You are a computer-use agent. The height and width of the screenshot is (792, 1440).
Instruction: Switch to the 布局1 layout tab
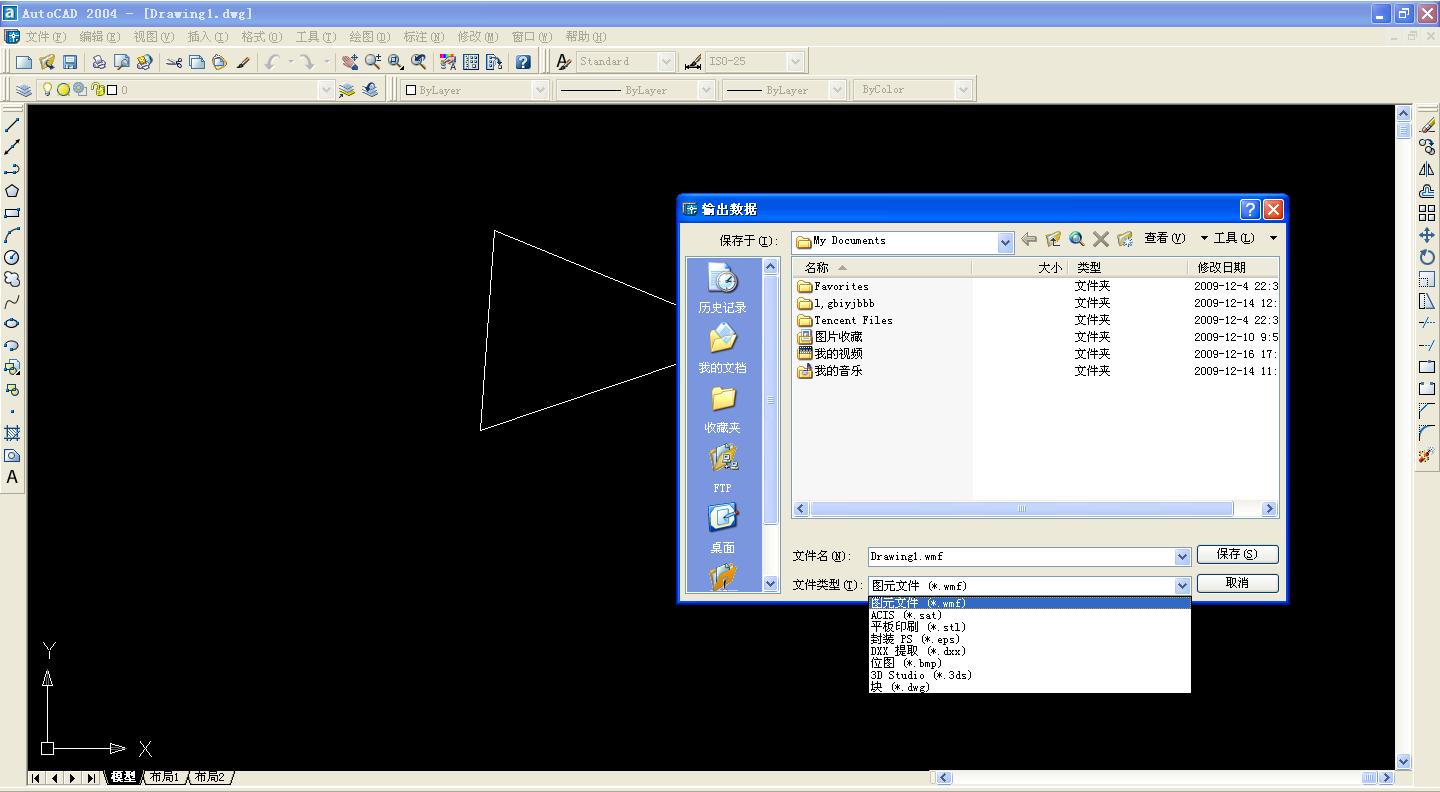[x=164, y=777]
